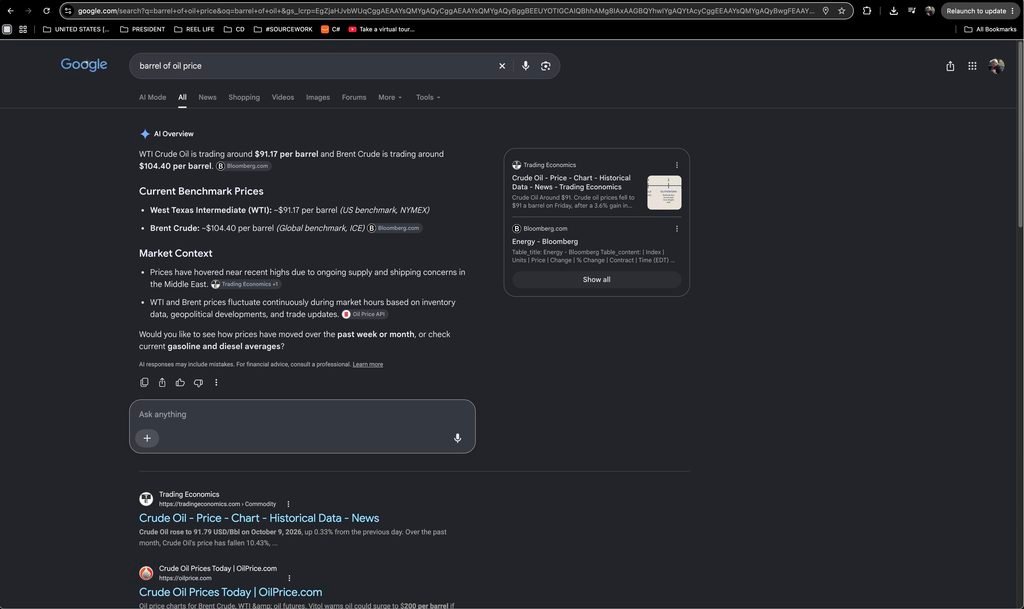Give the AI Overview a thumbs down
The height and width of the screenshot is (609, 1024).
tap(199, 383)
